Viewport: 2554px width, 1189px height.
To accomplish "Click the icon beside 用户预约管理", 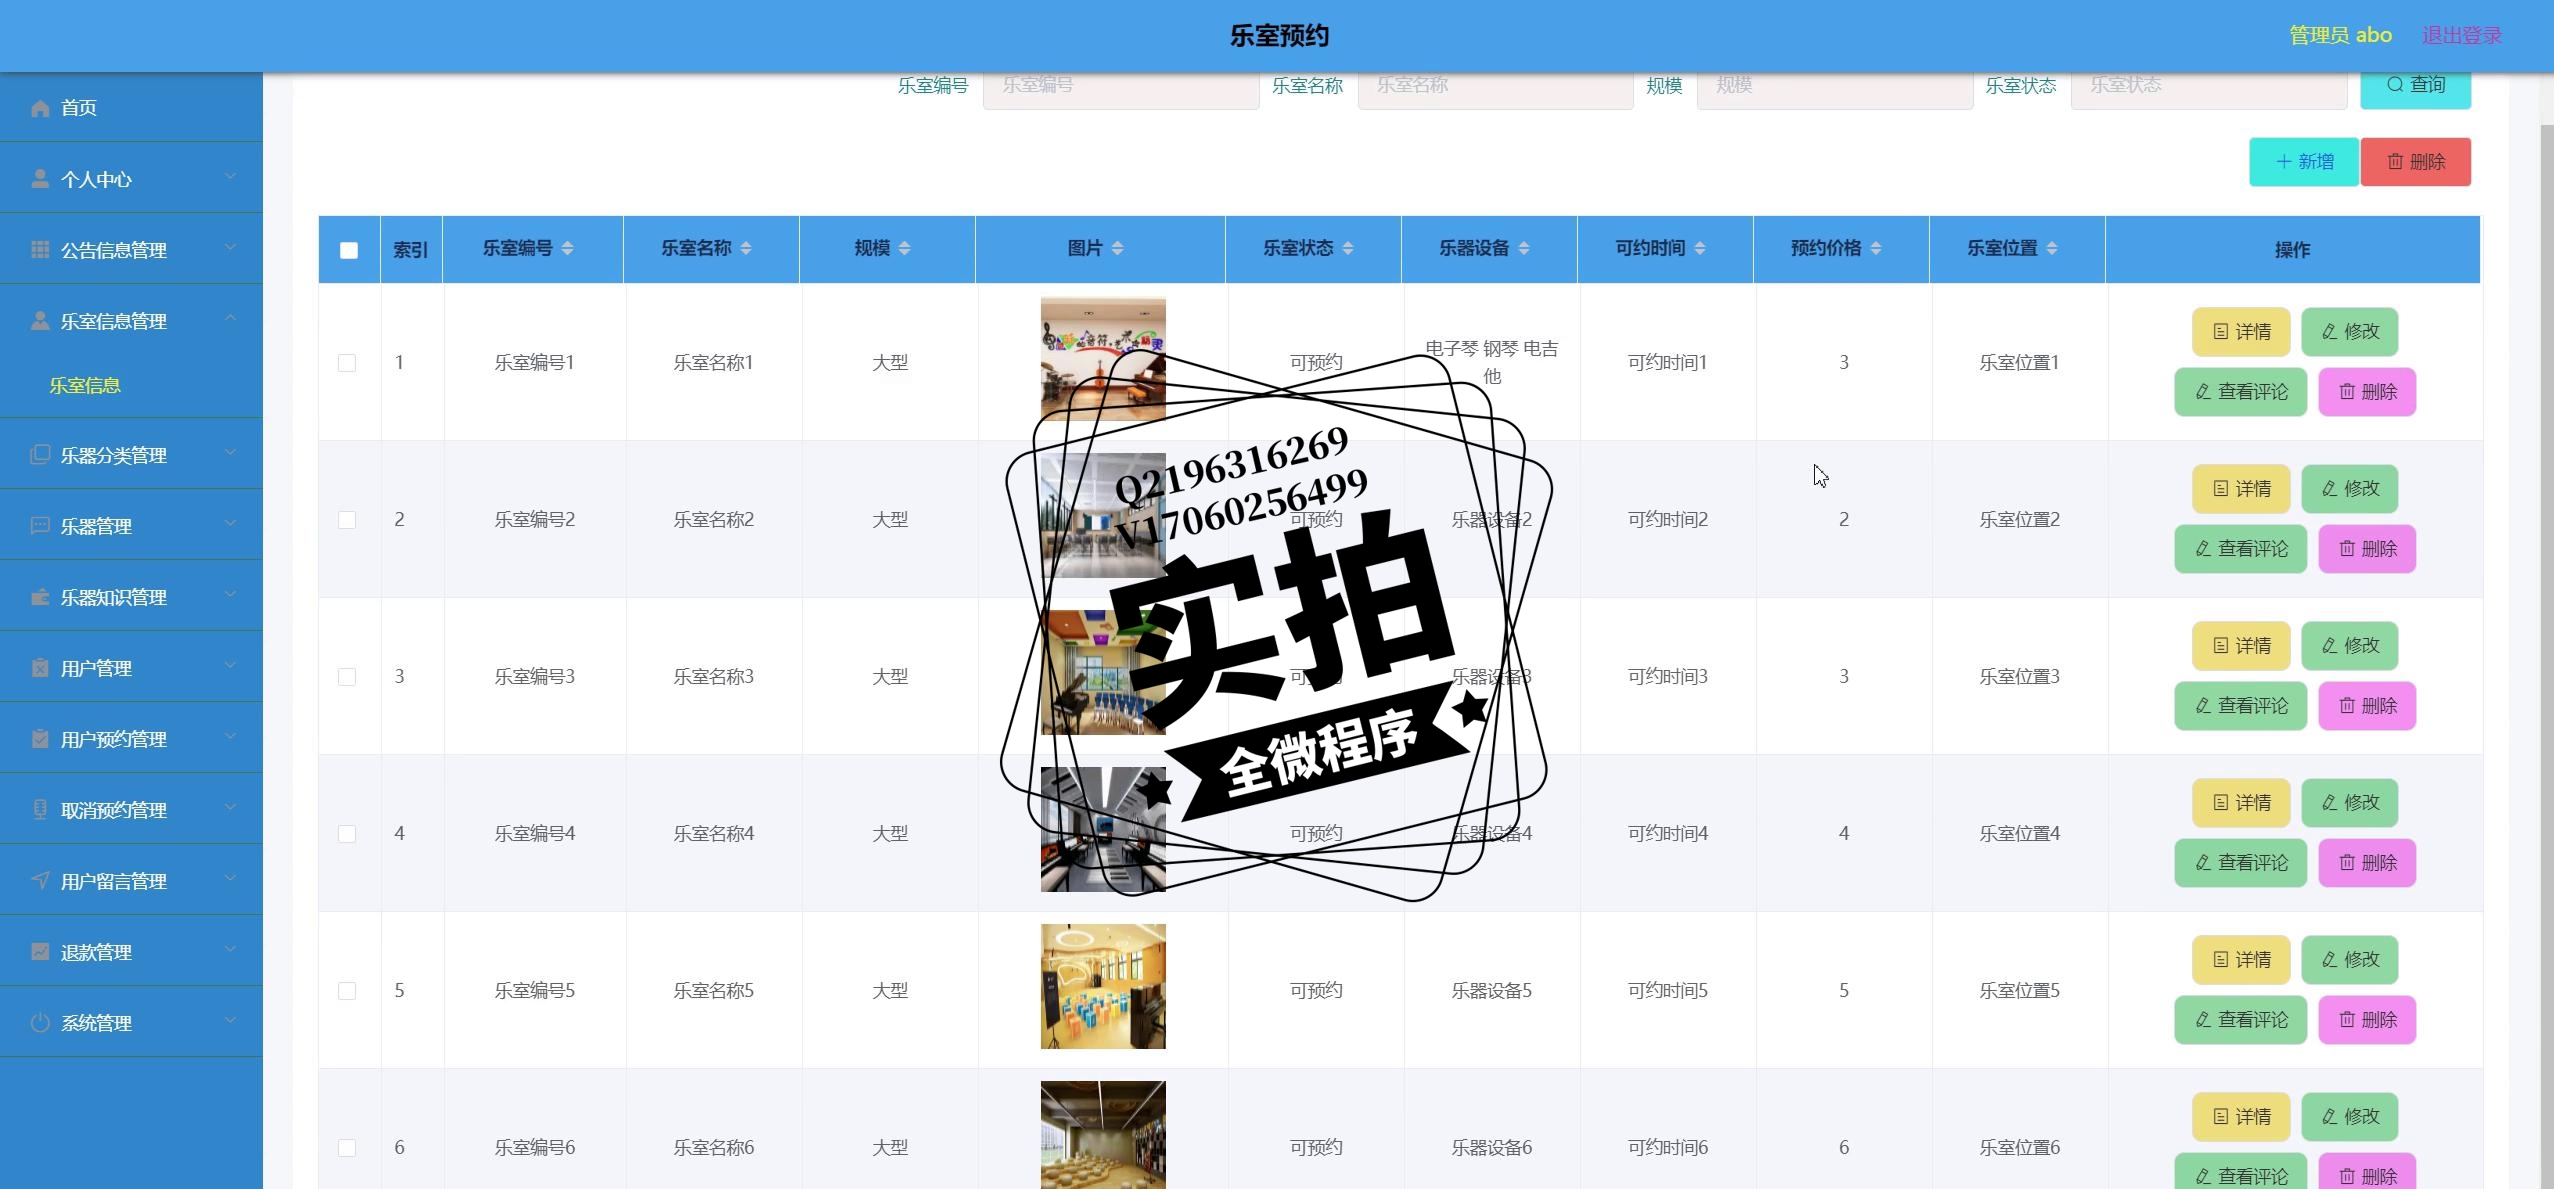I will 40,739.
